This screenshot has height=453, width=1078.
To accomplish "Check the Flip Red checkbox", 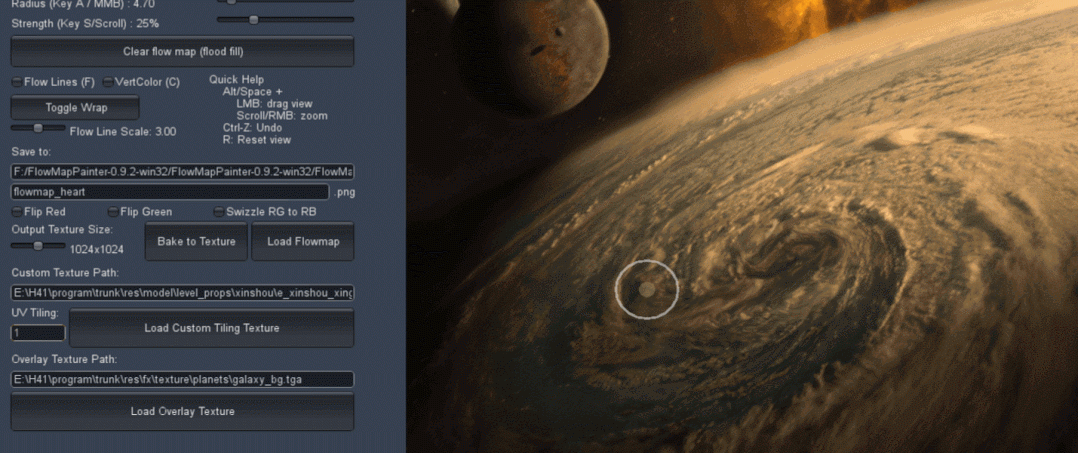I will tap(17, 212).
